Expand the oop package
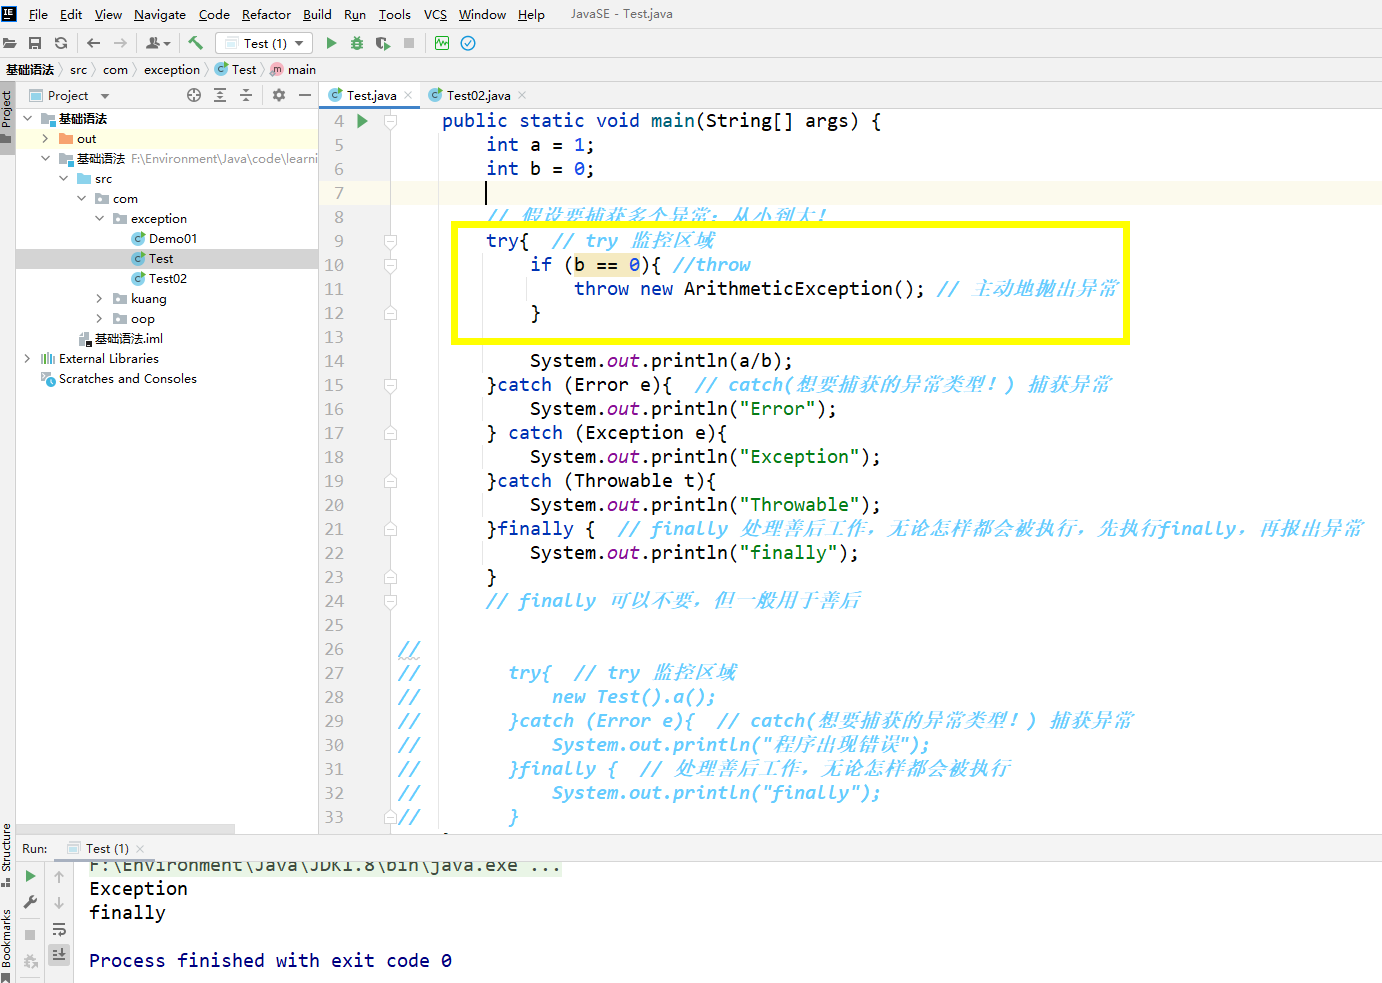Image resolution: width=1382 pixels, height=983 pixels. 99,319
